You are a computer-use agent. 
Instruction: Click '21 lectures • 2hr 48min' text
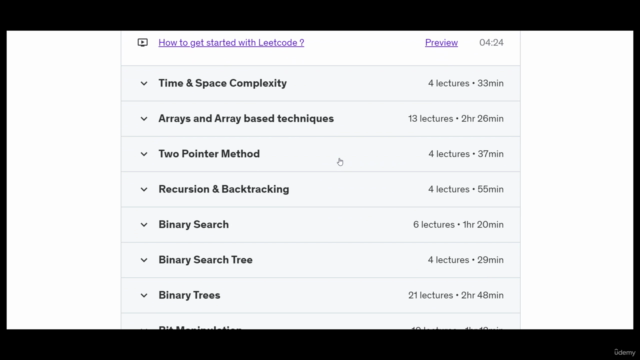(x=456, y=295)
